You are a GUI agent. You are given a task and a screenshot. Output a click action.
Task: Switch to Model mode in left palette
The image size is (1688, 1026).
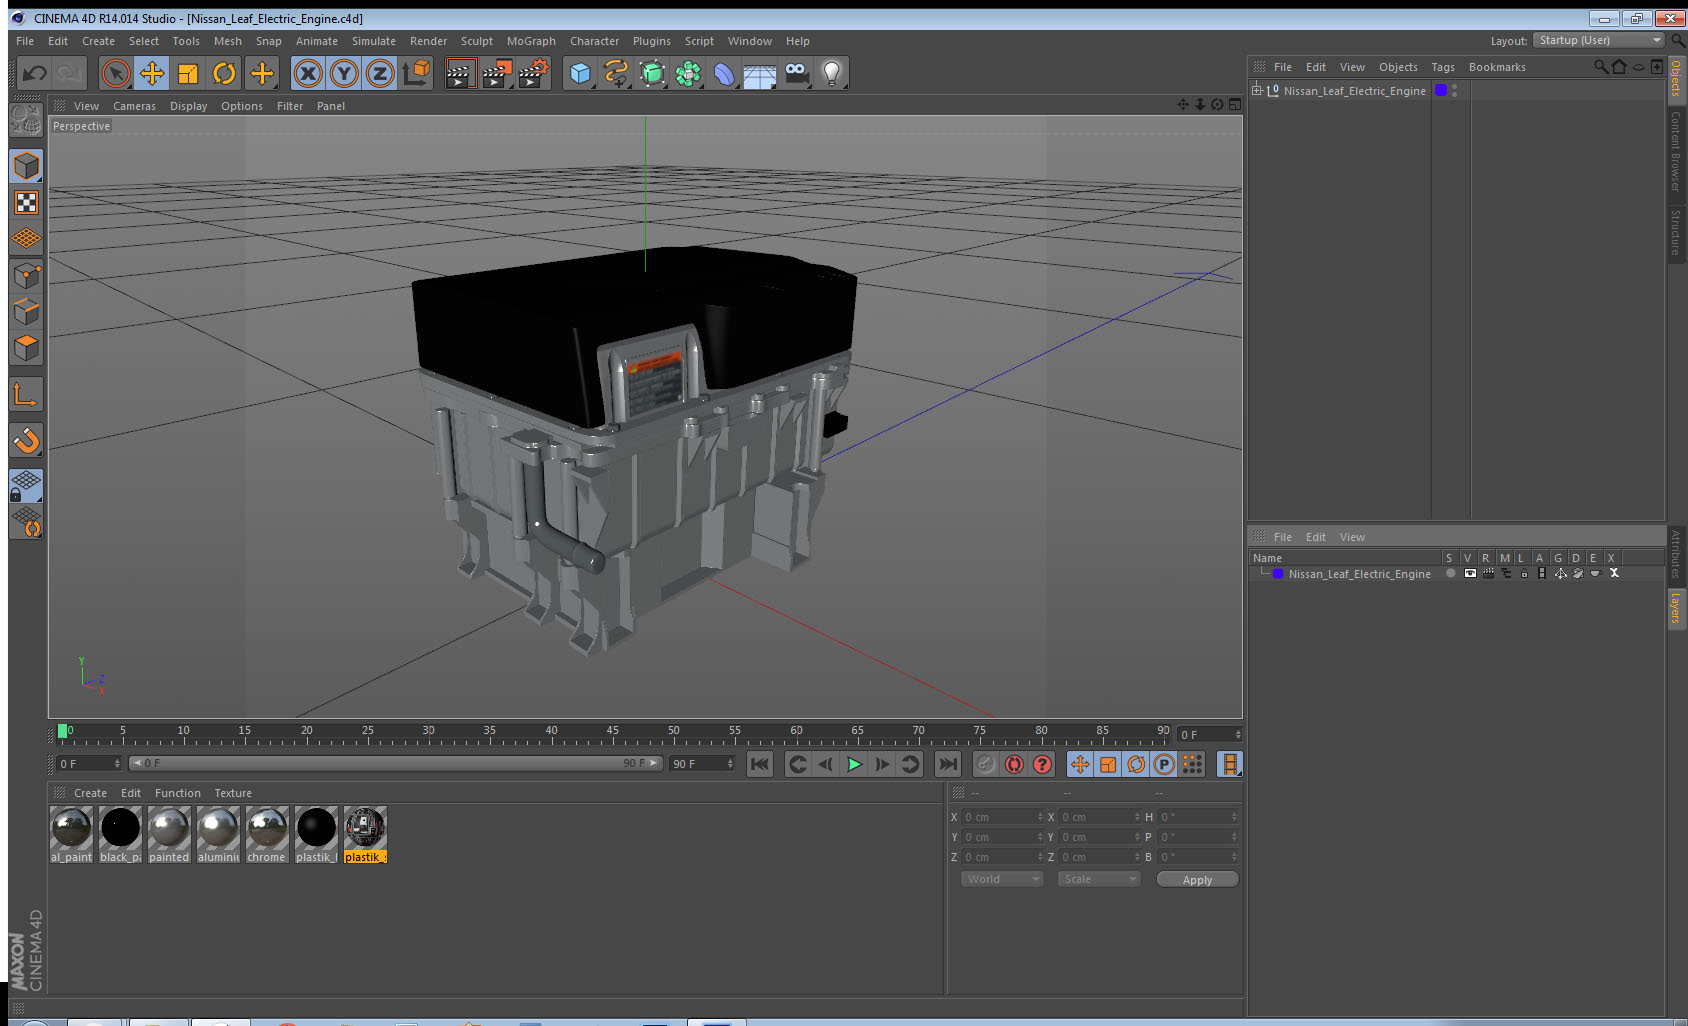point(26,166)
